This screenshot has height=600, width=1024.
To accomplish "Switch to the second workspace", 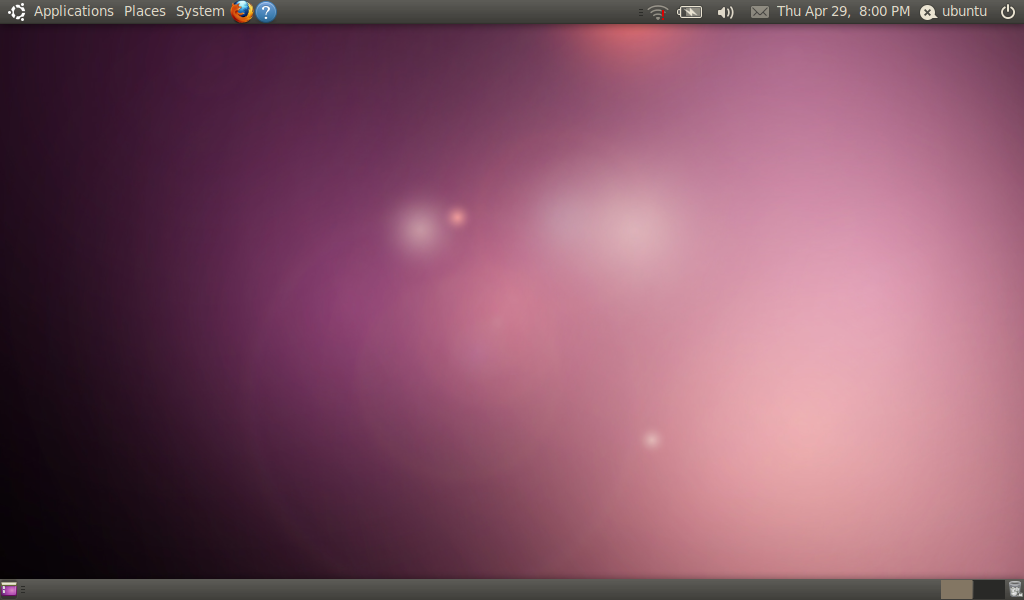I will [x=988, y=590].
